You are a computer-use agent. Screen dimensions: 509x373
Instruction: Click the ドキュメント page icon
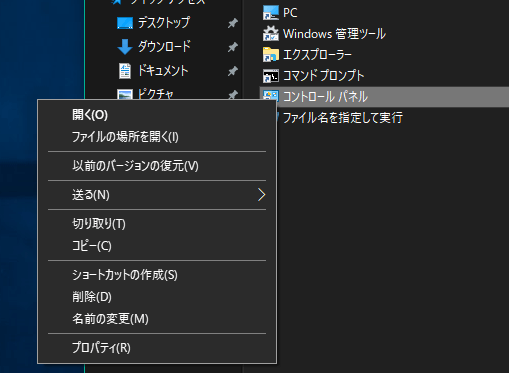[125, 71]
